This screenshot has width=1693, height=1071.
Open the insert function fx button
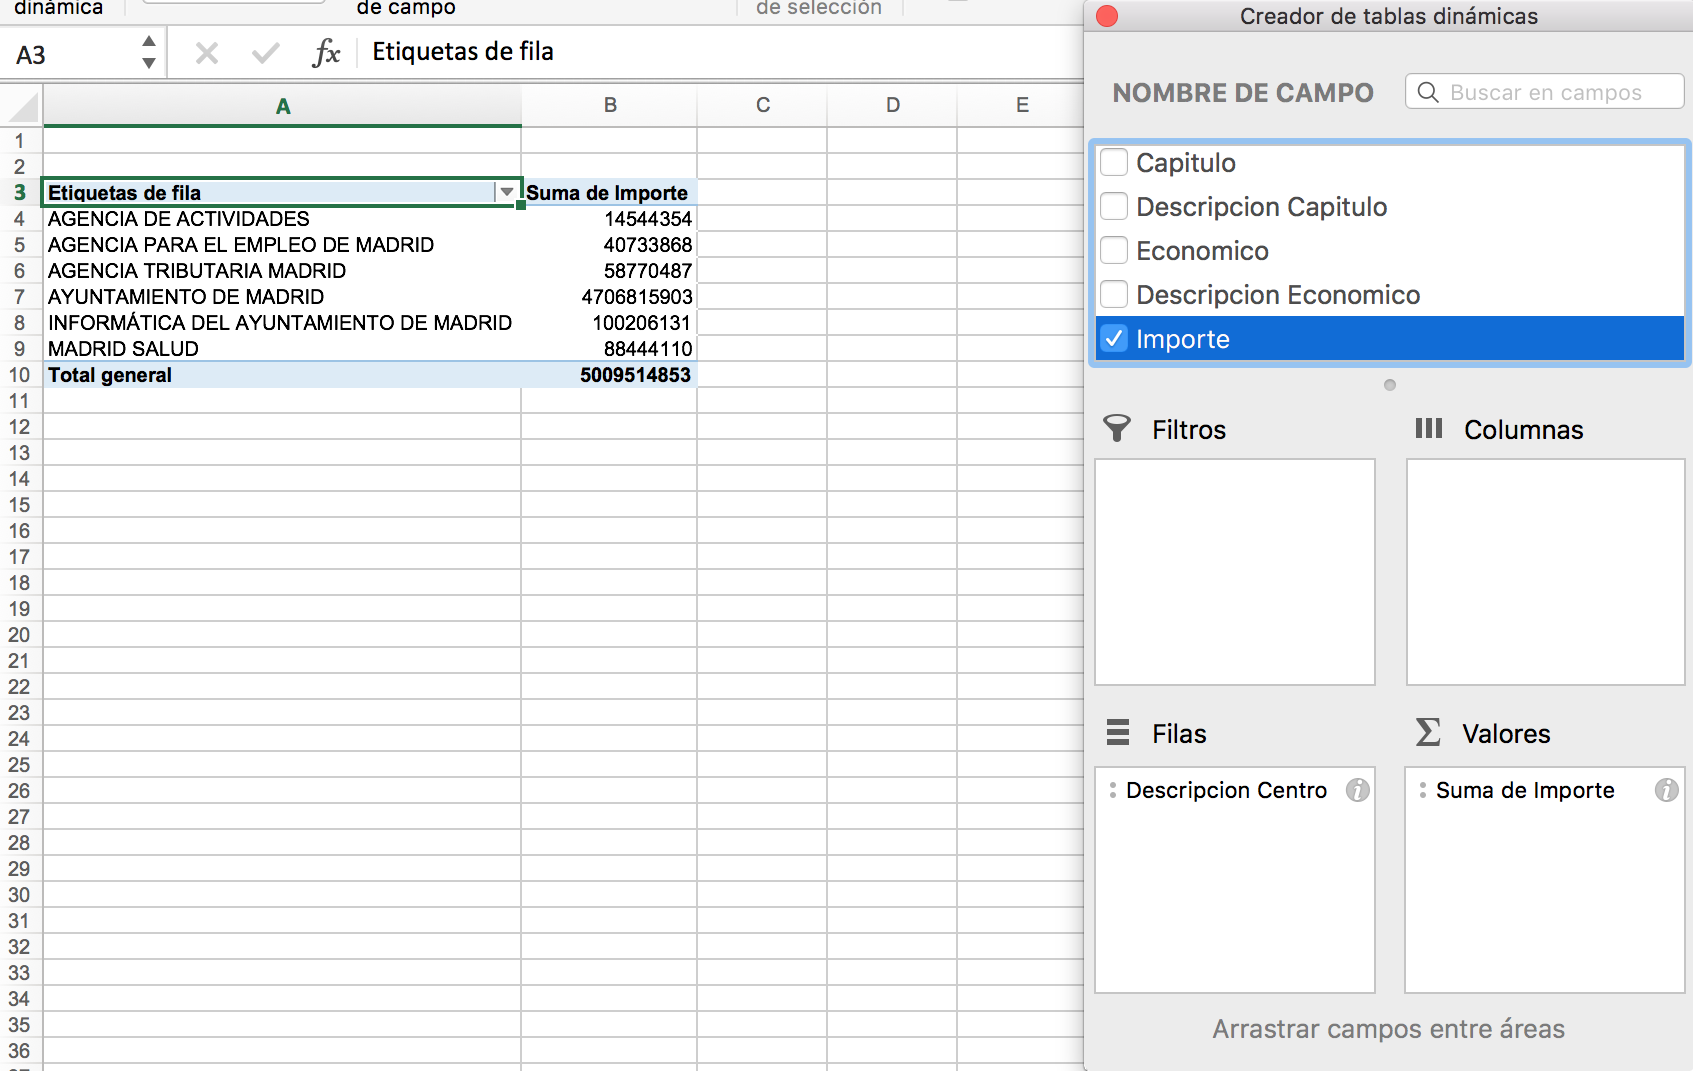point(326,53)
